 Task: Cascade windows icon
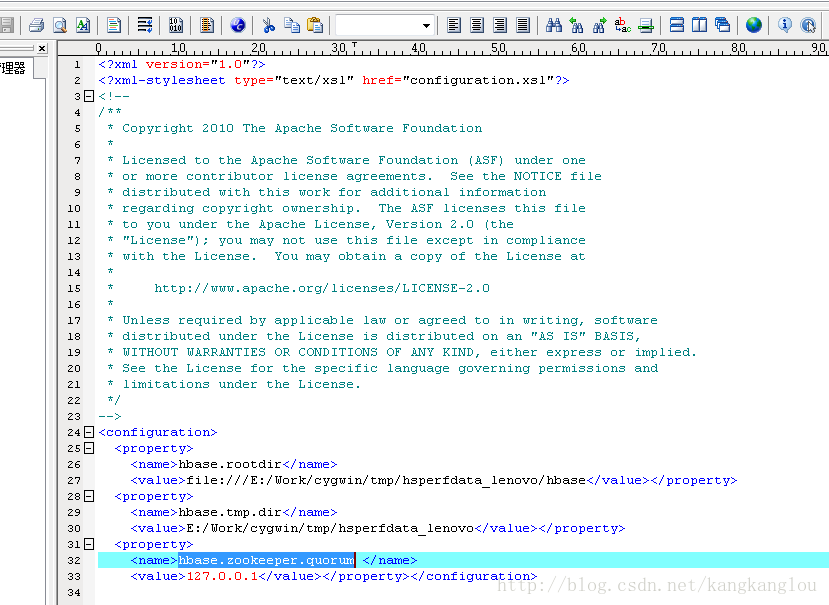pos(722,25)
